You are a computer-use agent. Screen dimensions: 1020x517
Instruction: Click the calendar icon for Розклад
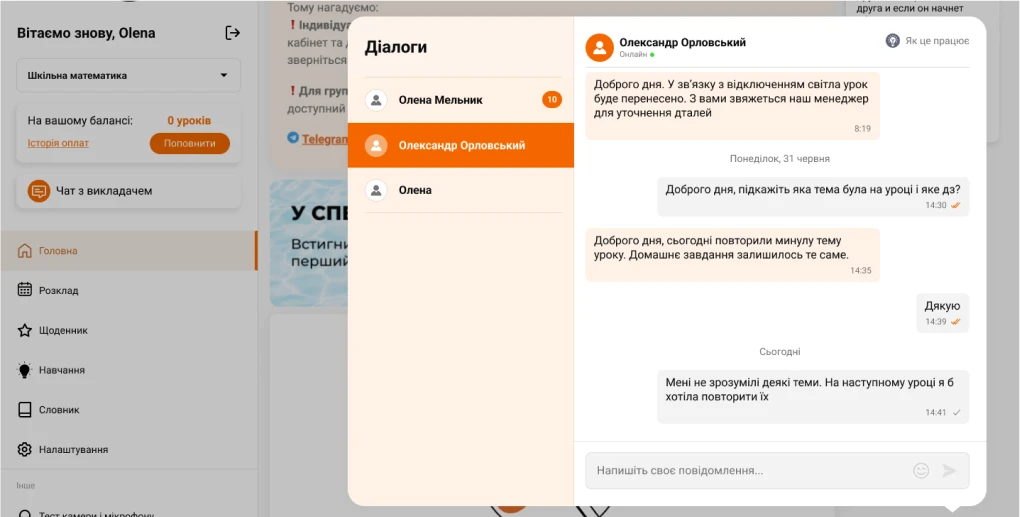pos(25,290)
